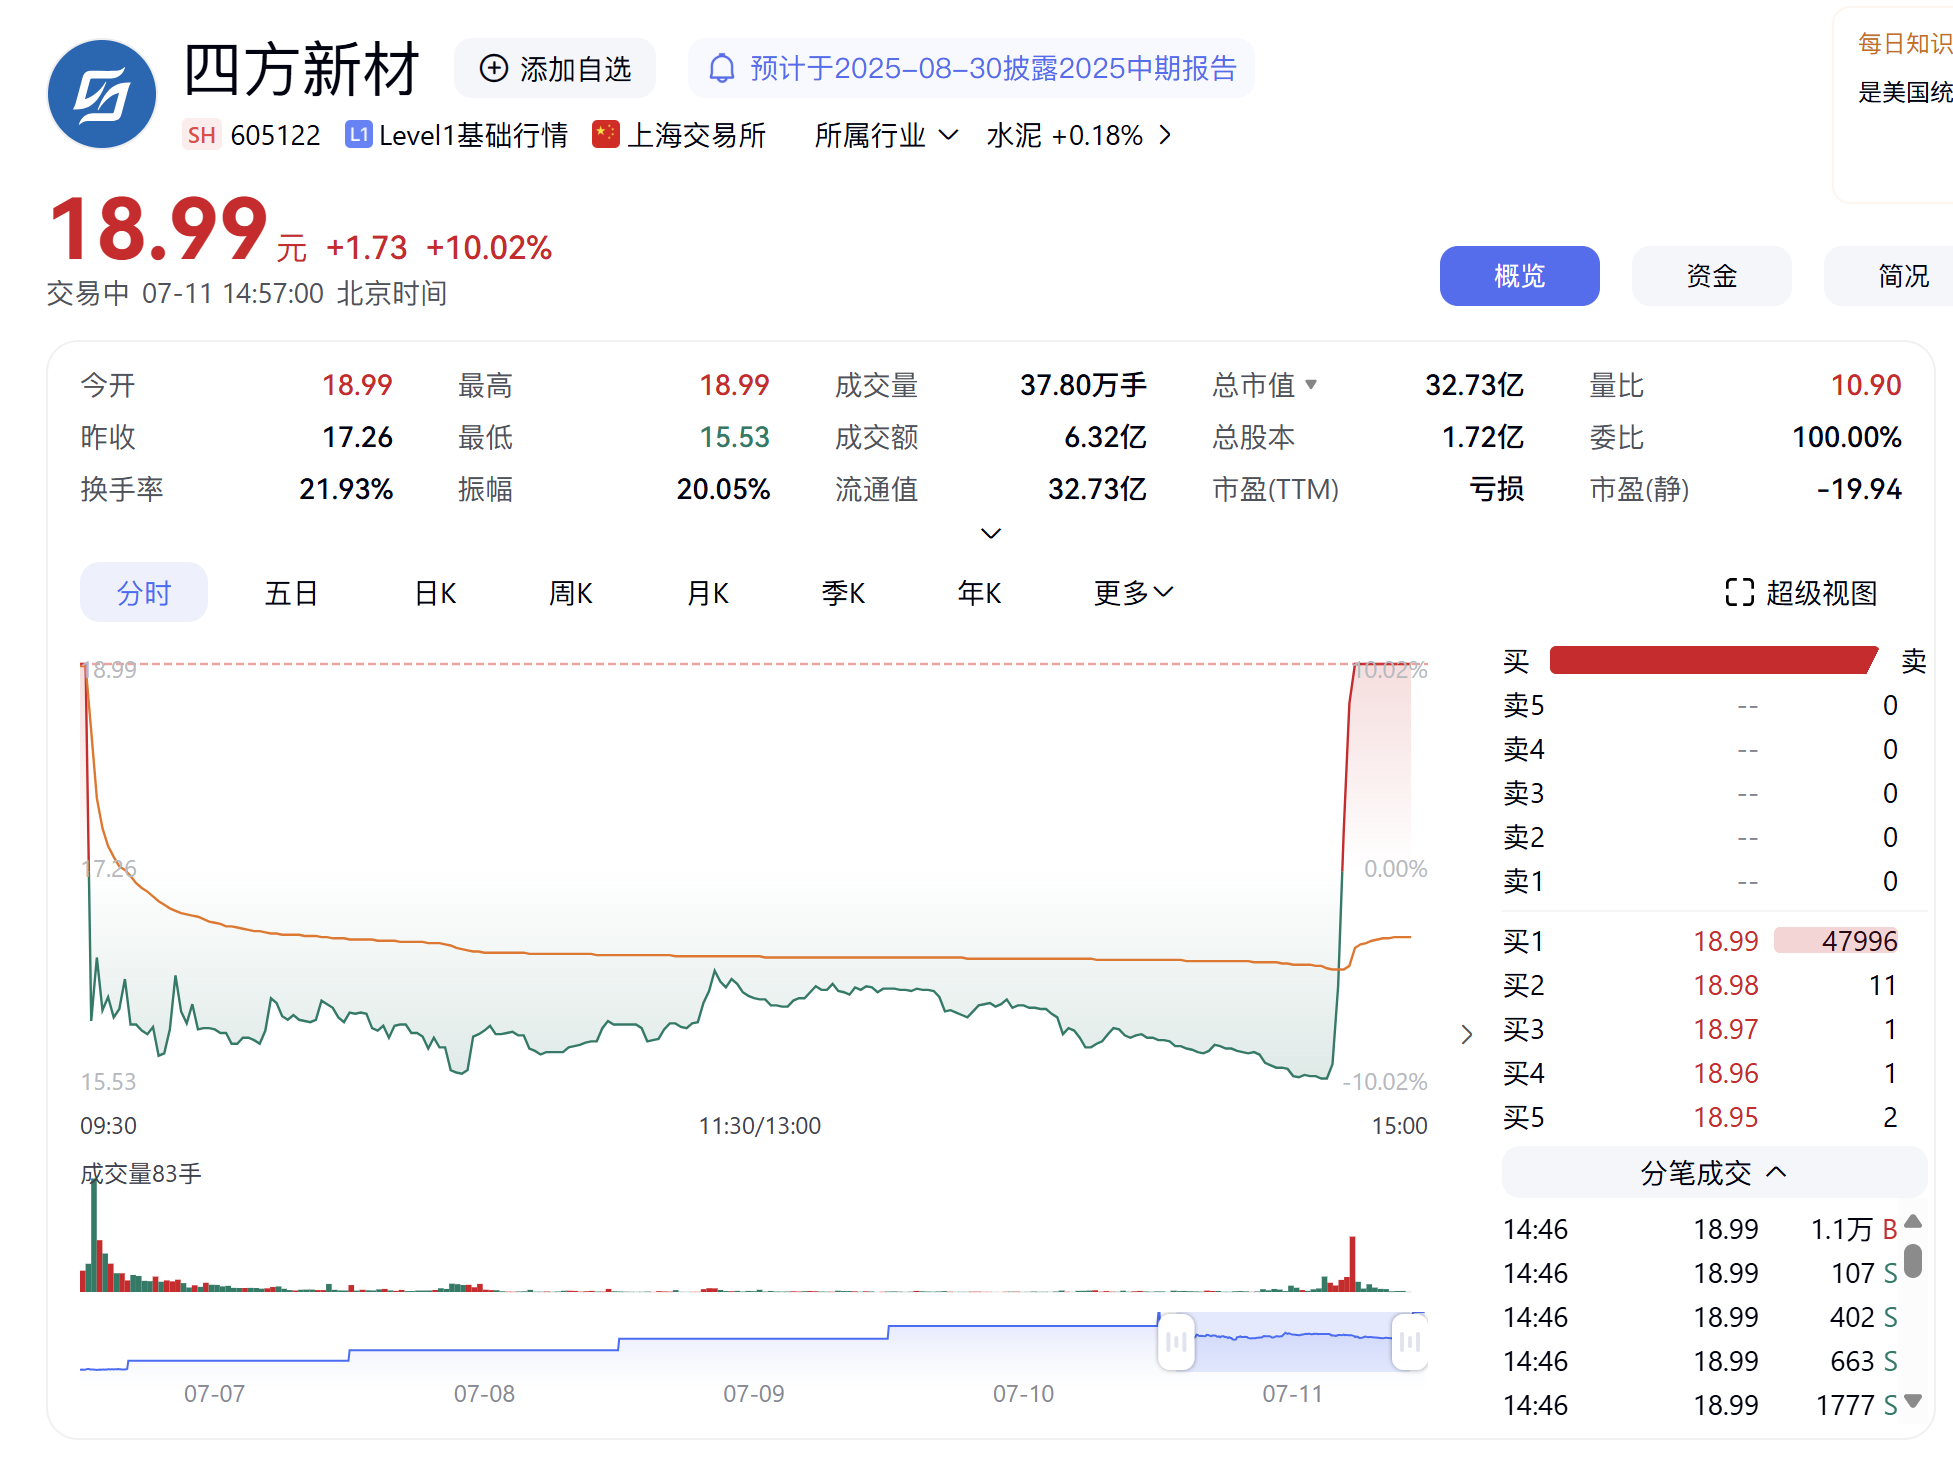
Task: Click the bell icon for the report reminder
Action: [x=721, y=68]
